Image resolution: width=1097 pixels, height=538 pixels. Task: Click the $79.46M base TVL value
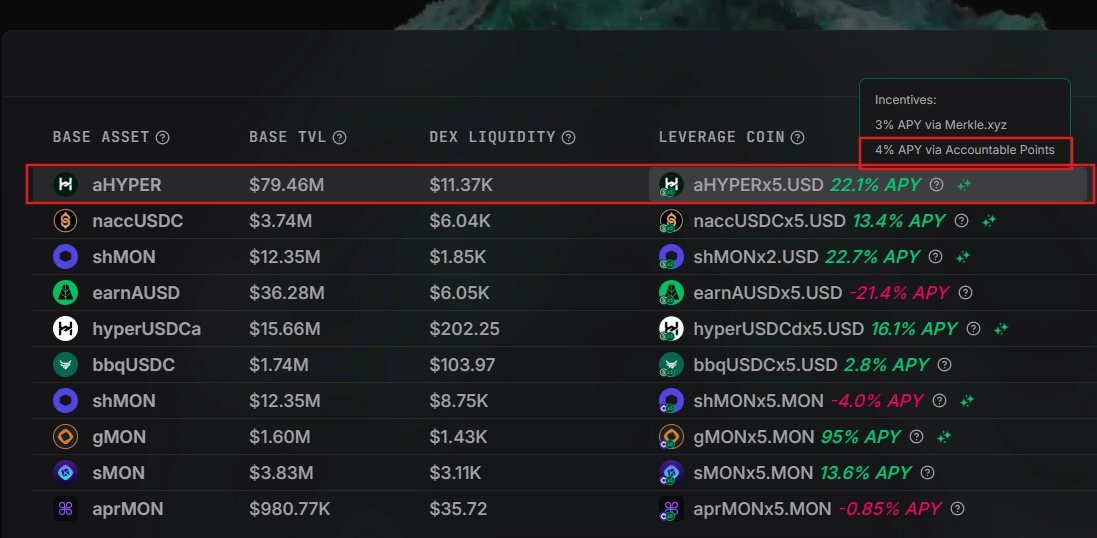click(286, 185)
